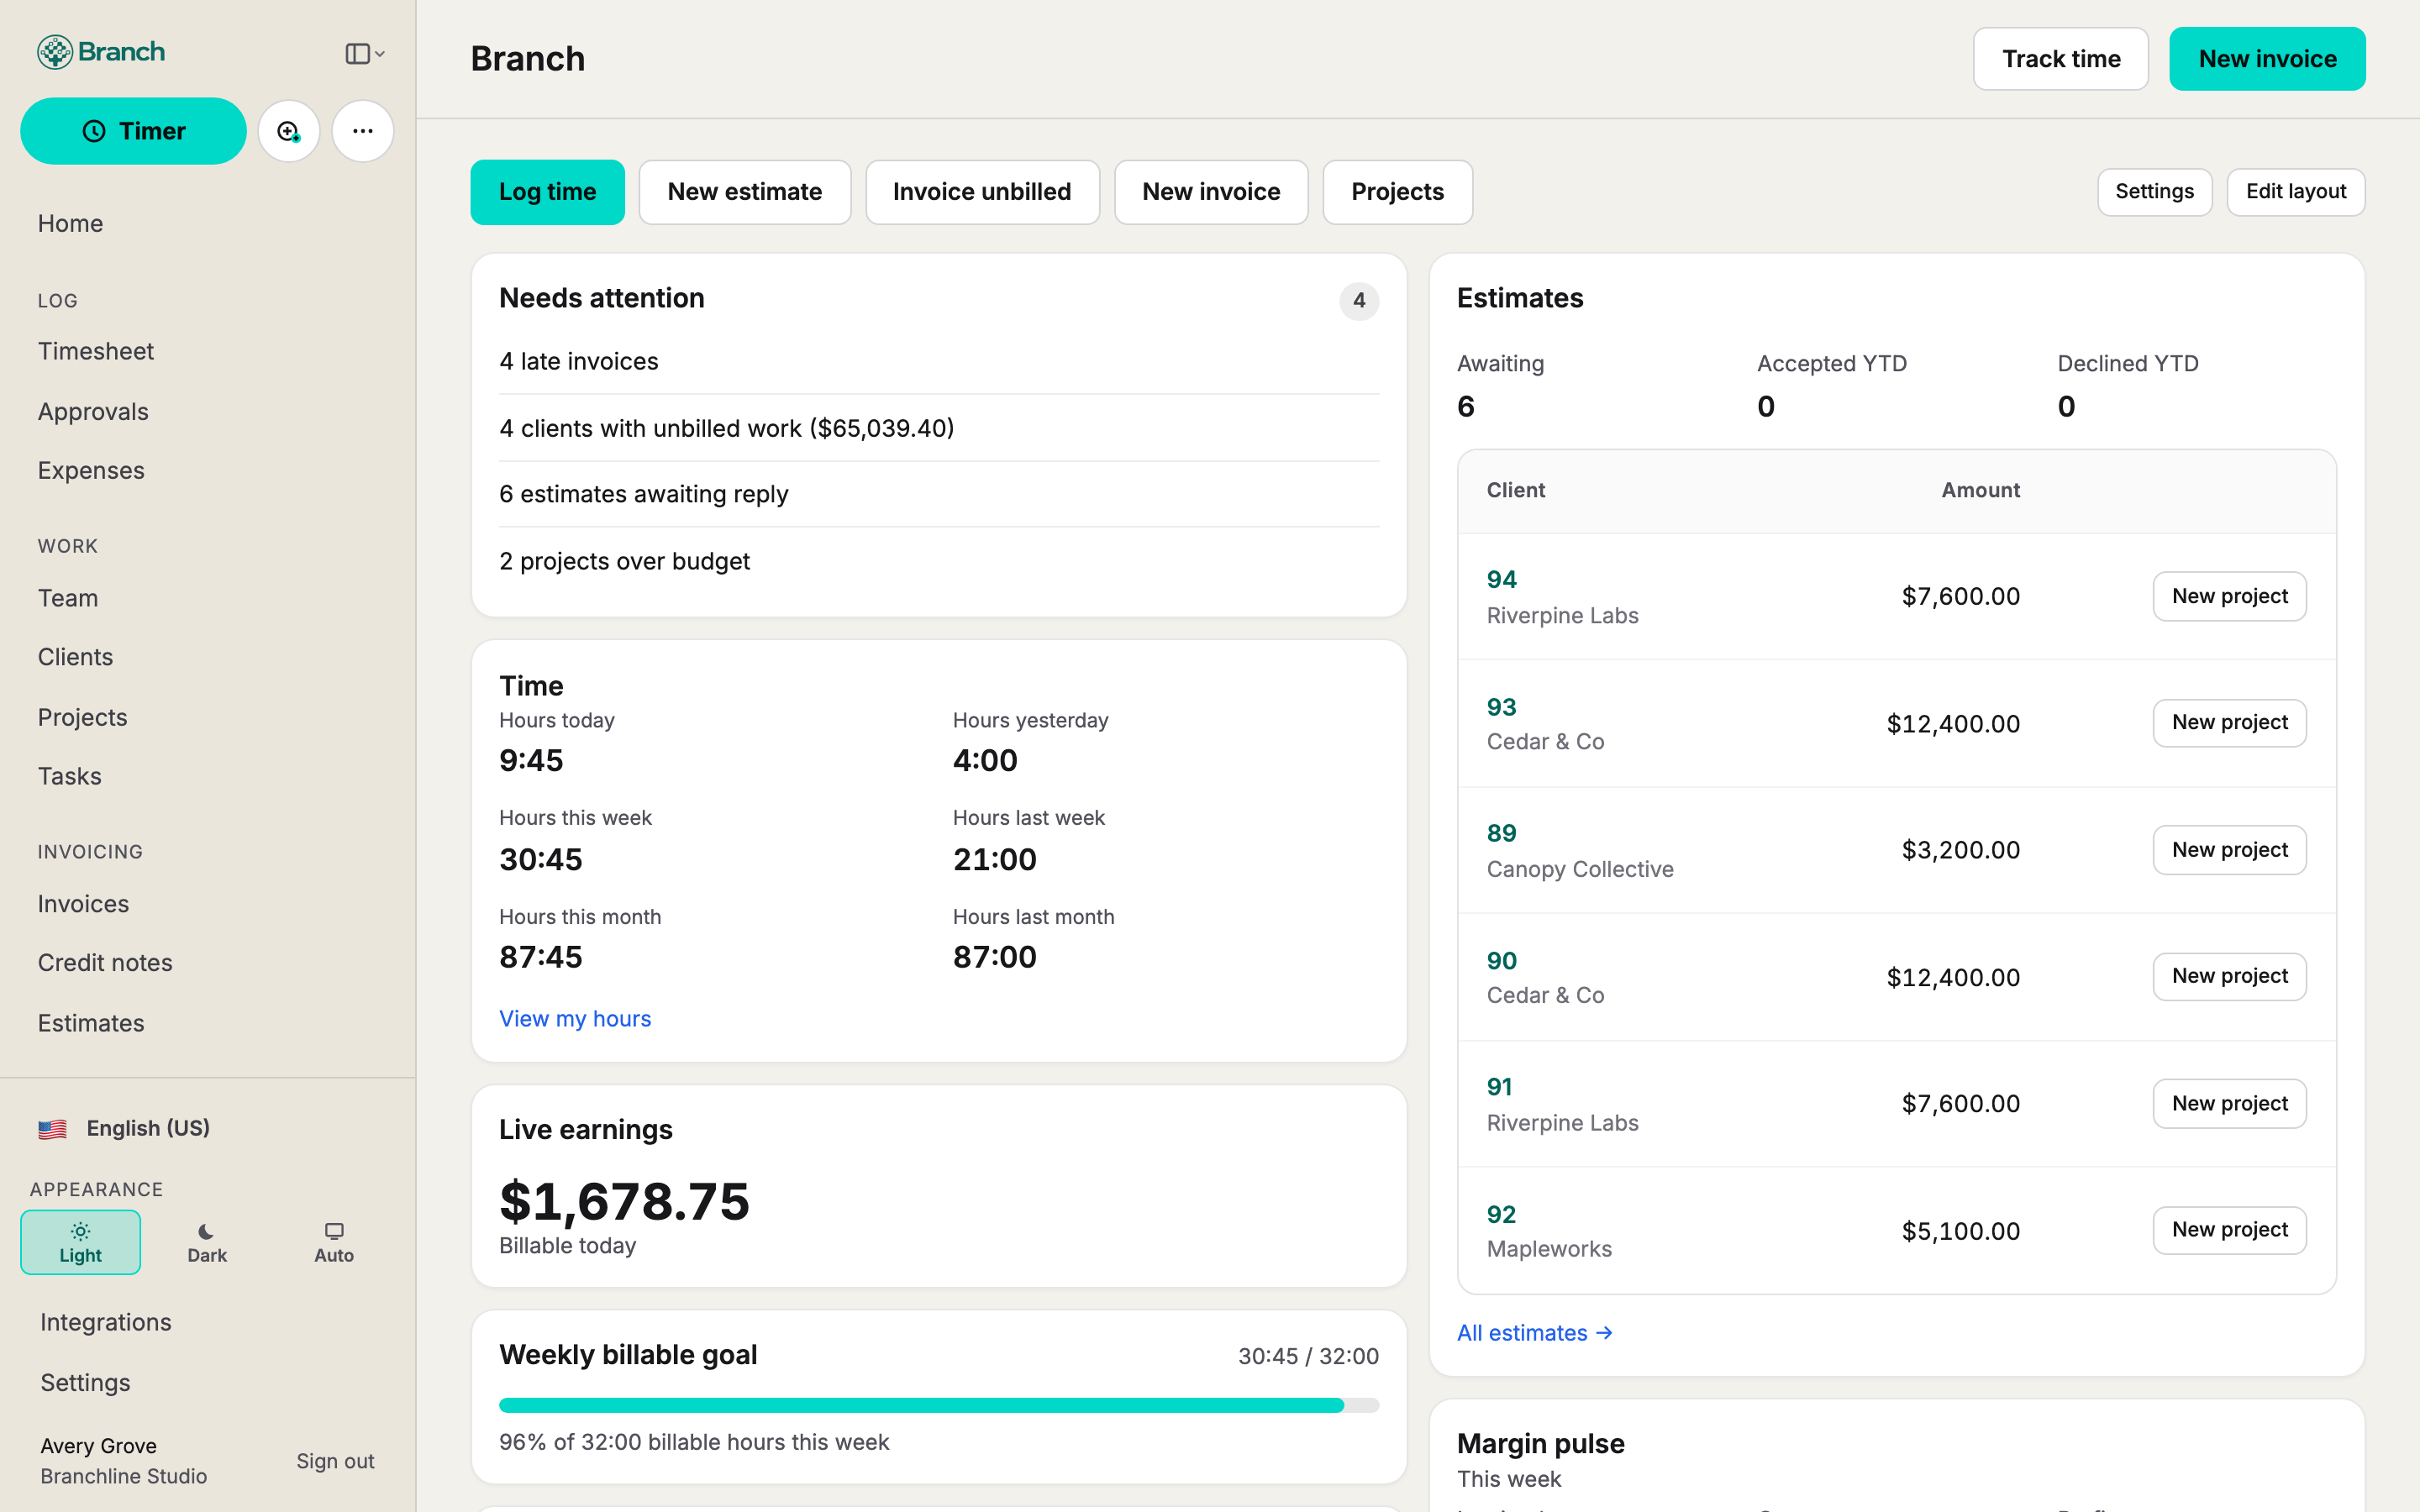
Task: Open Estimates in the sidebar
Action: pos(91,1023)
